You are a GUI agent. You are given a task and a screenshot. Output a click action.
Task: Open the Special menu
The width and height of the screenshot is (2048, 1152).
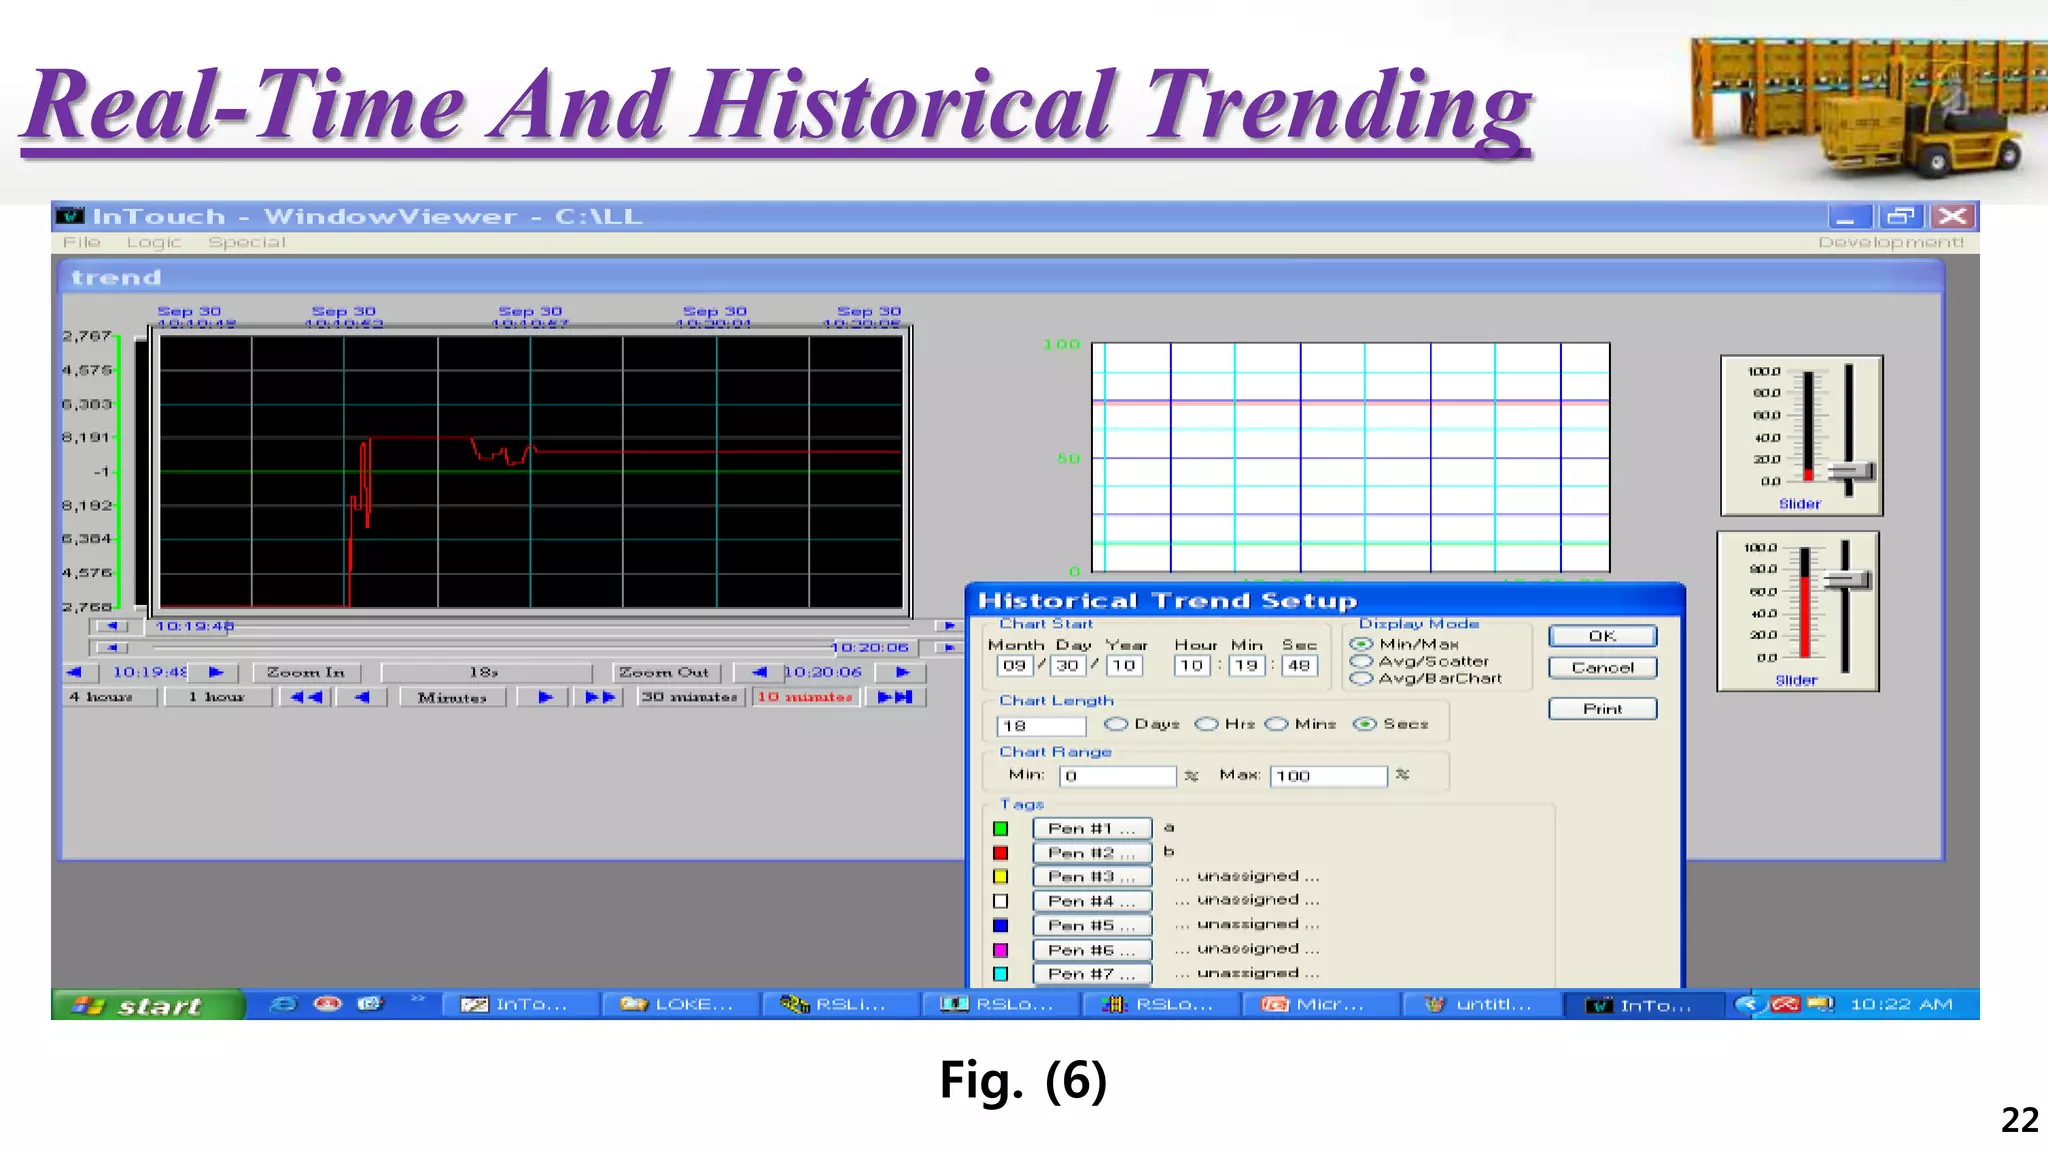246,242
